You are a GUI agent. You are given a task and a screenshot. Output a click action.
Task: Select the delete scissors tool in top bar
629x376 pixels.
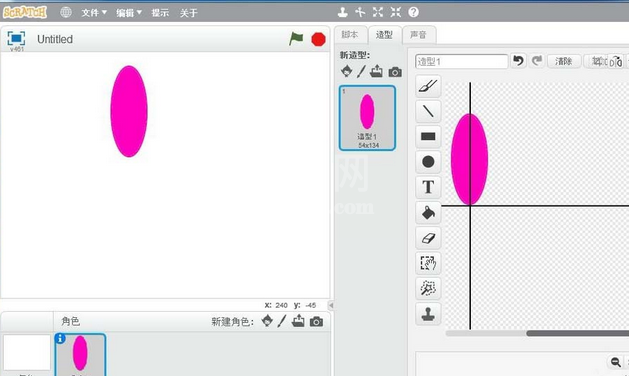tap(360, 12)
